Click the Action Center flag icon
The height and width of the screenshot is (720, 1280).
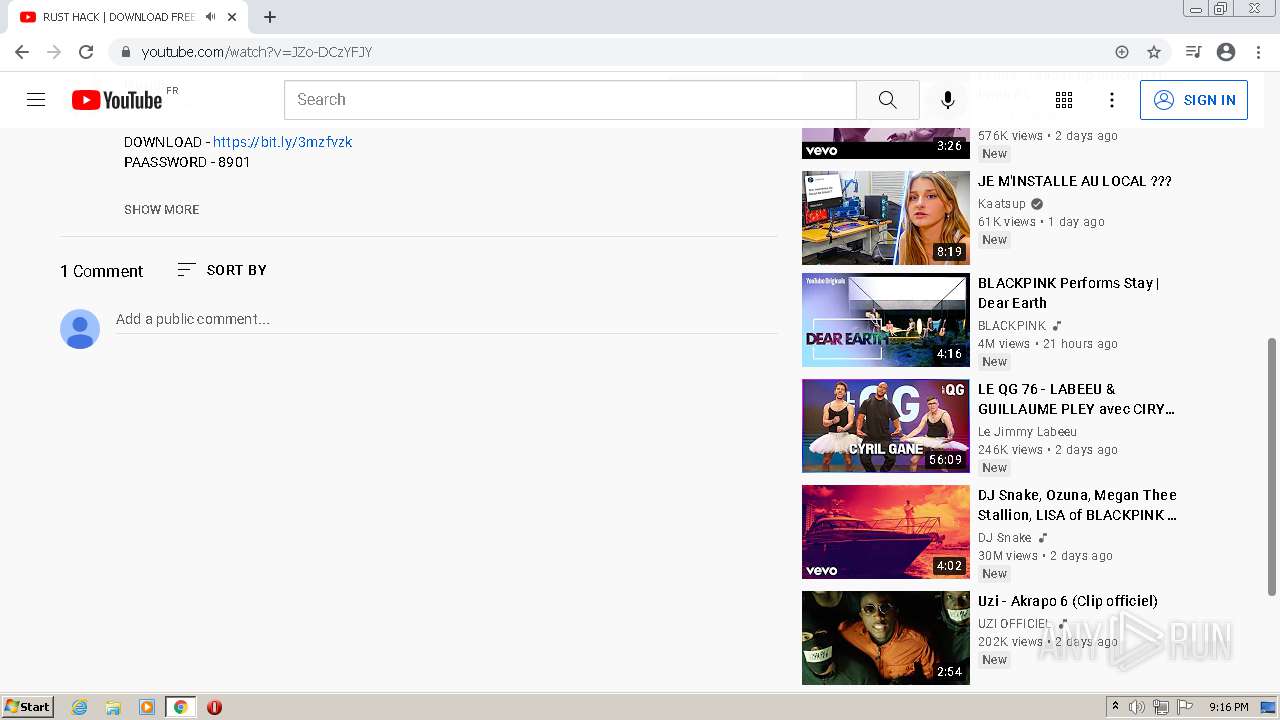(x=1185, y=707)
